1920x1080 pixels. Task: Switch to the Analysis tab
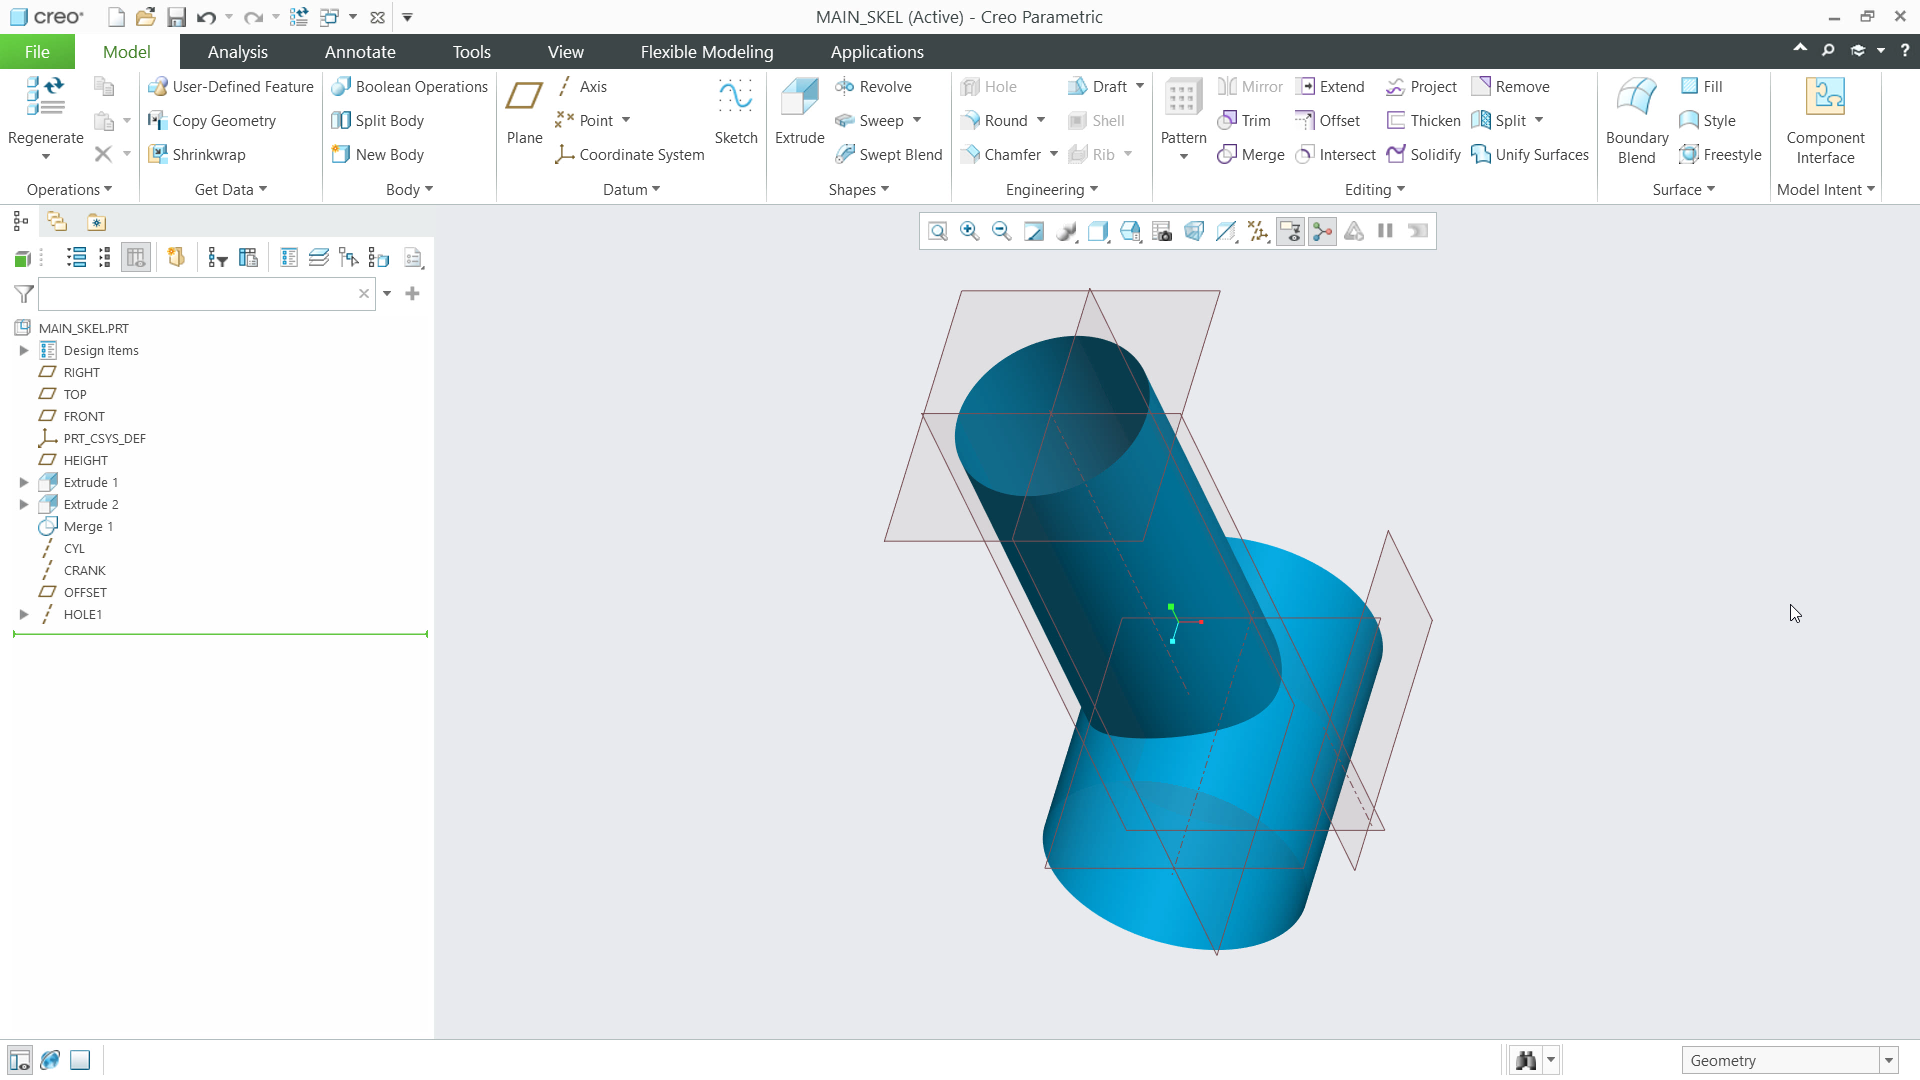pyautogui.click(x=237, y=52)
